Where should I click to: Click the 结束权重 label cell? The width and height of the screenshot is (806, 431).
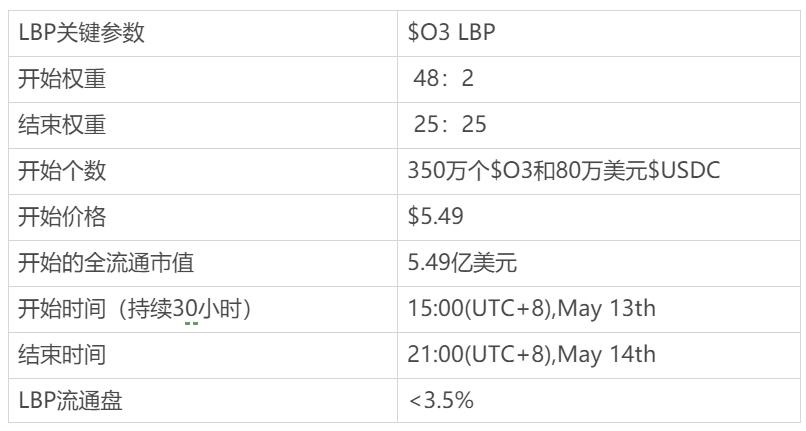pyautogui.click(x=62, y=125)
